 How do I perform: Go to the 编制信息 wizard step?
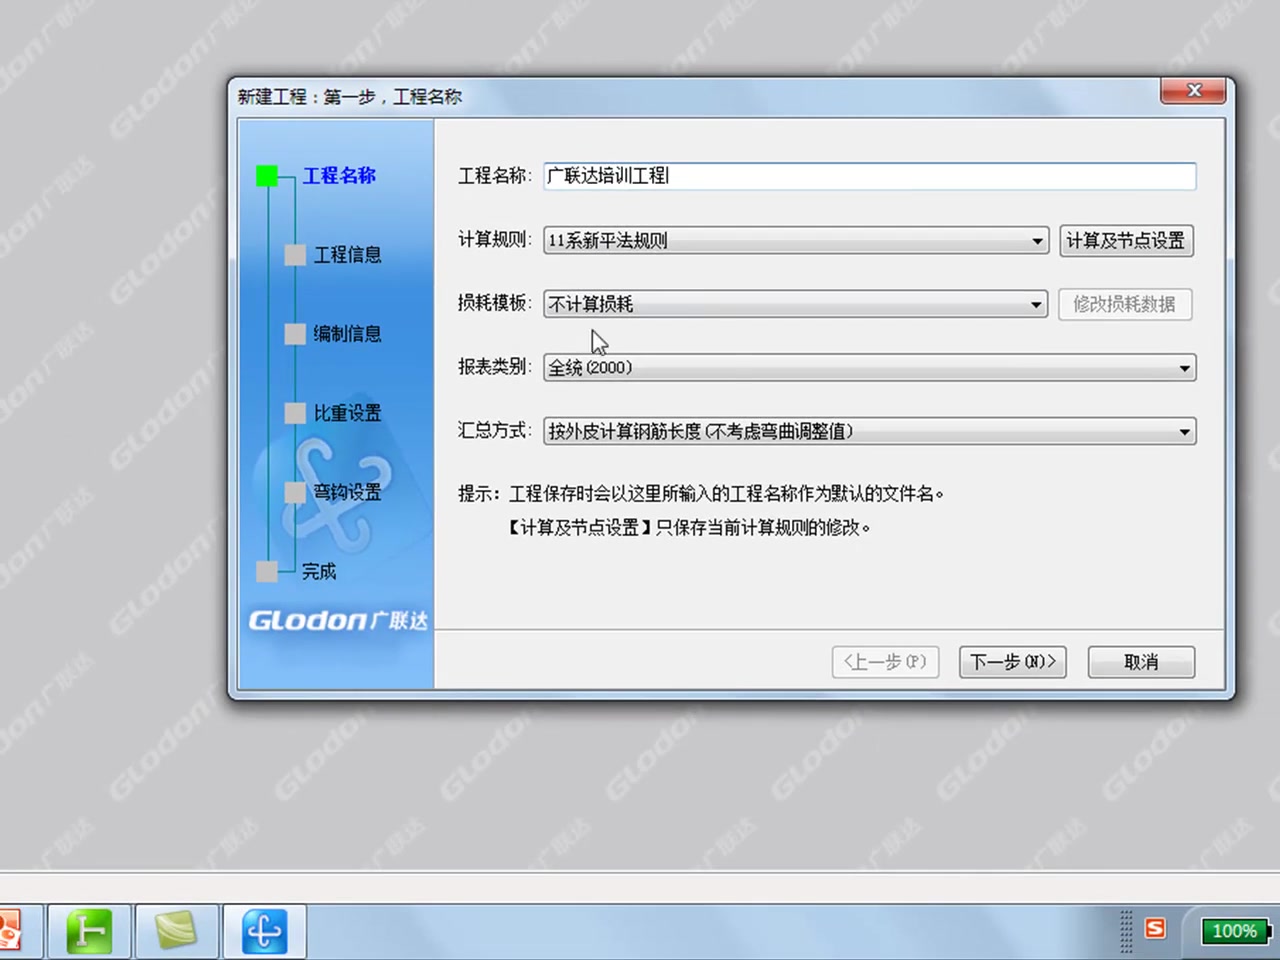click(x=347, y=334)
